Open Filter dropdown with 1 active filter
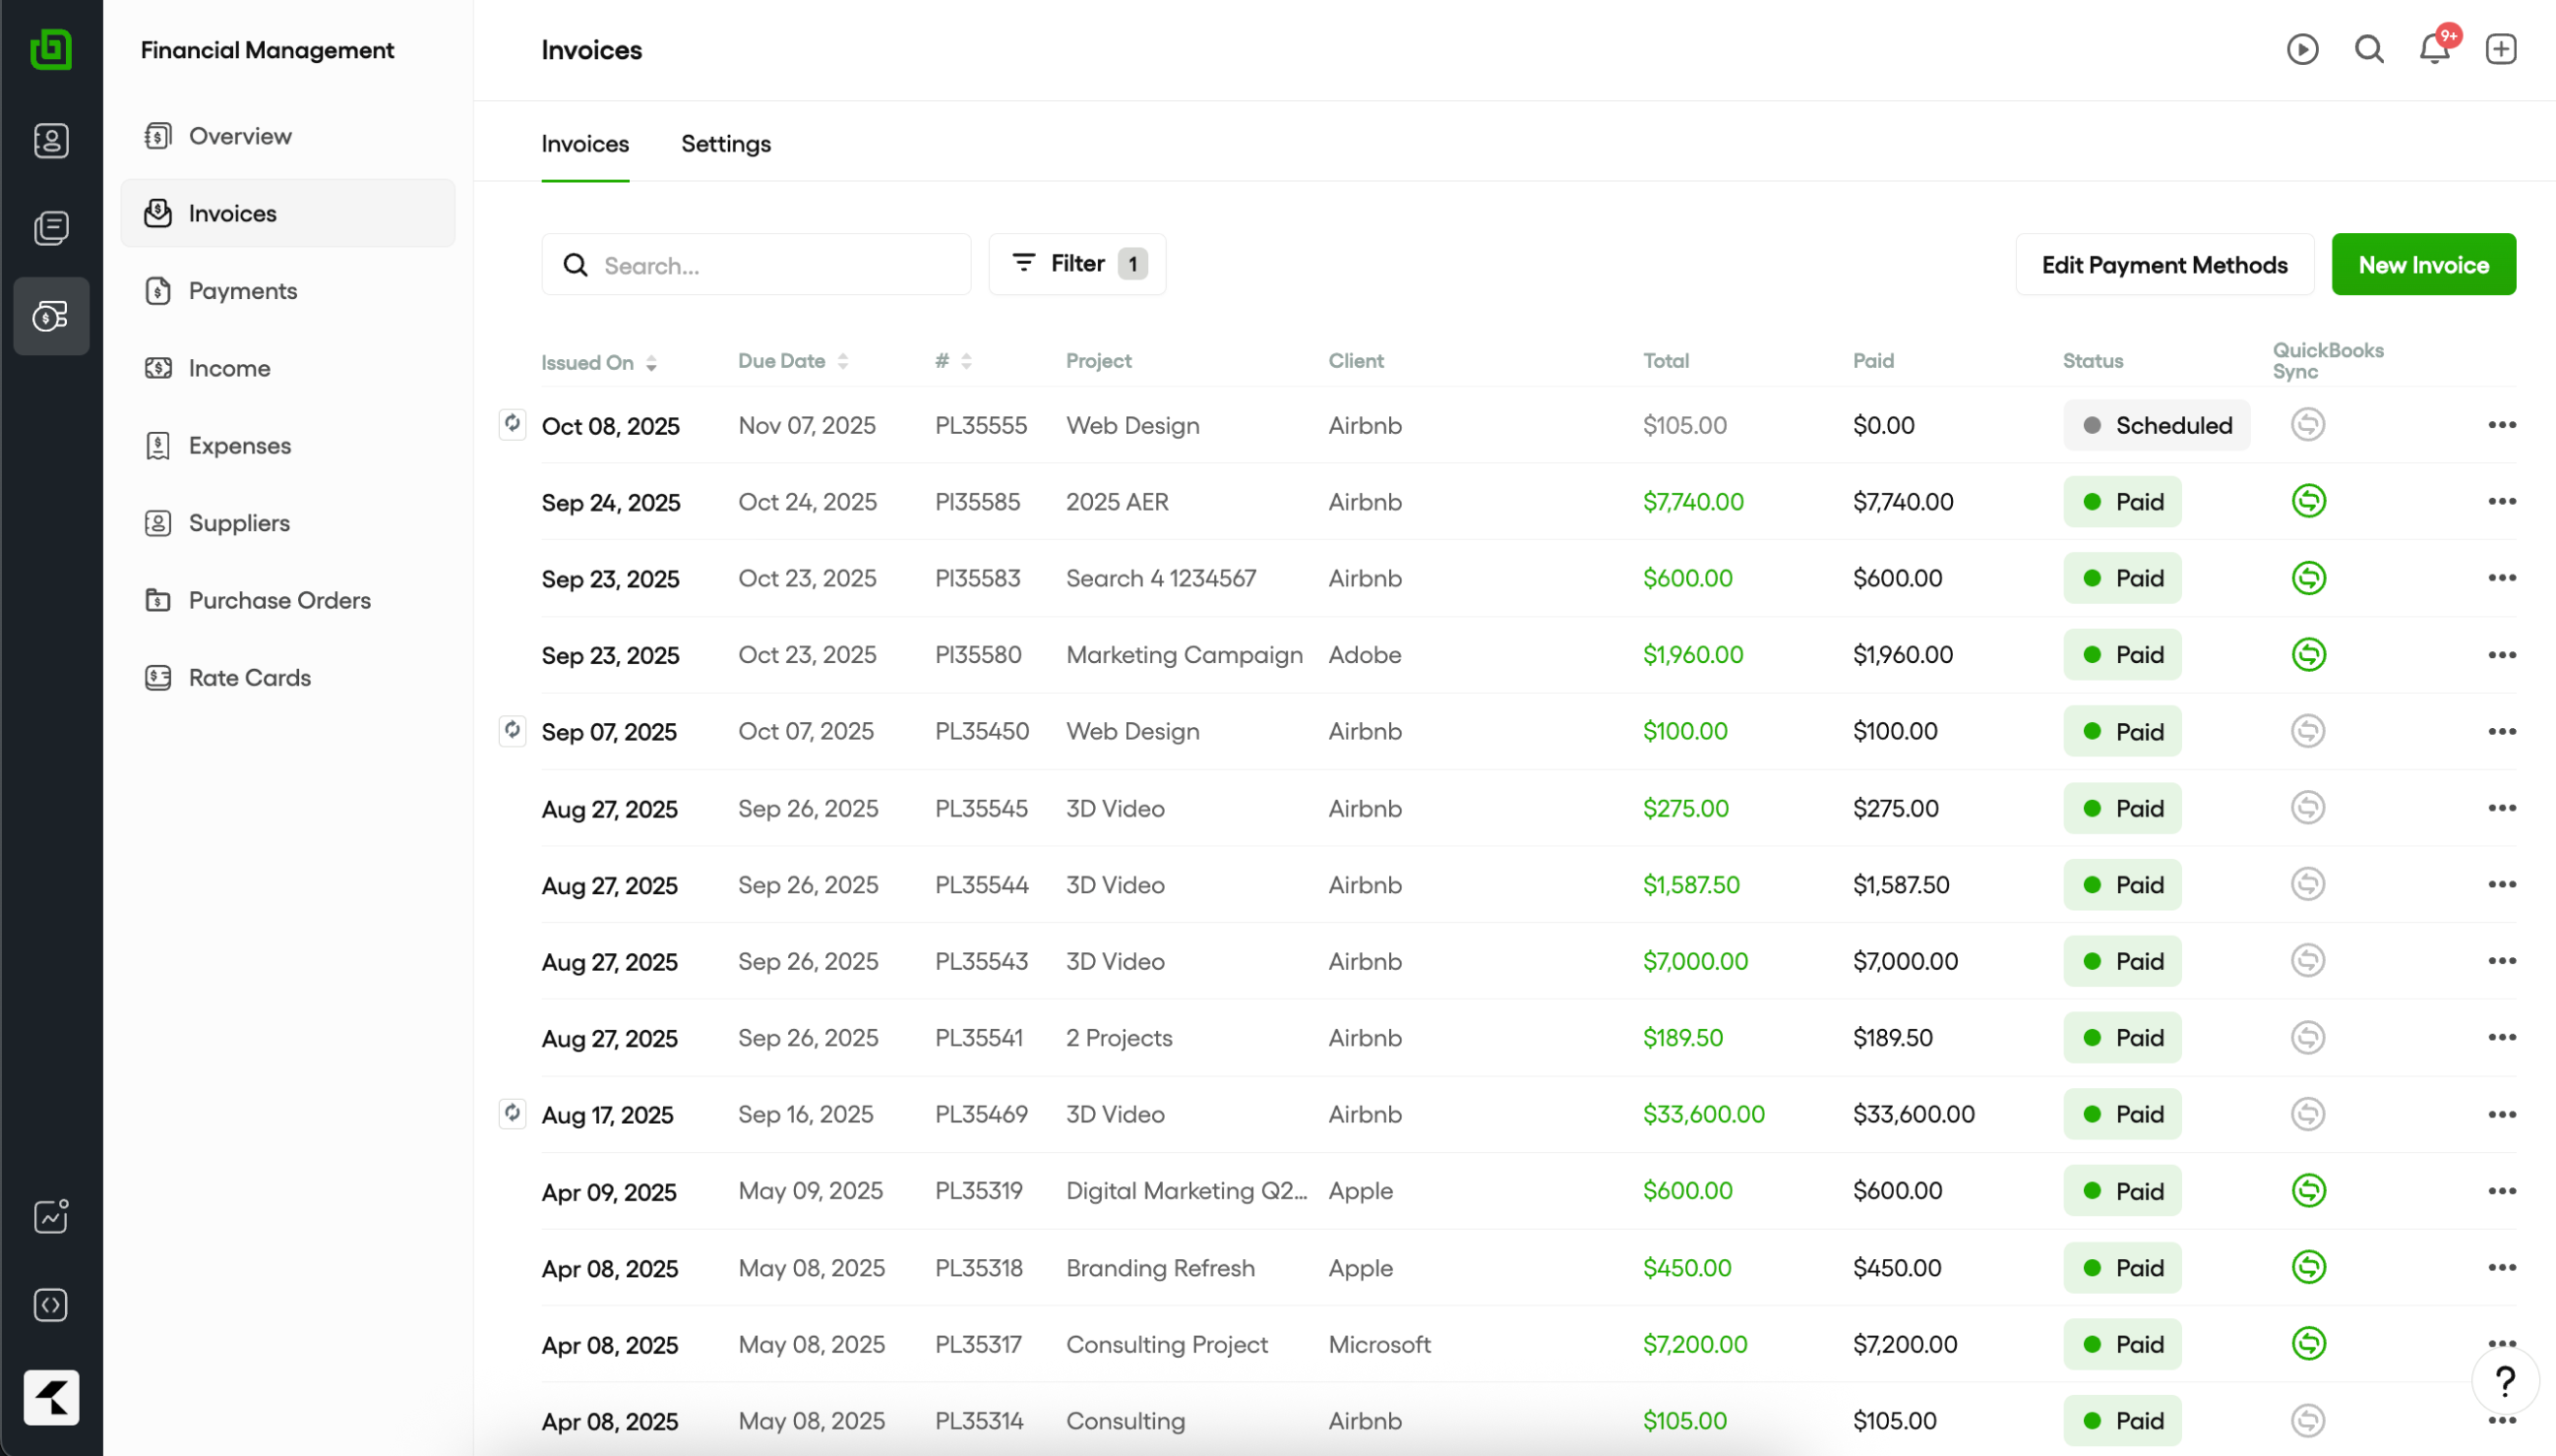This screenshot has width=2556, height=1456. click(1077, 264)
